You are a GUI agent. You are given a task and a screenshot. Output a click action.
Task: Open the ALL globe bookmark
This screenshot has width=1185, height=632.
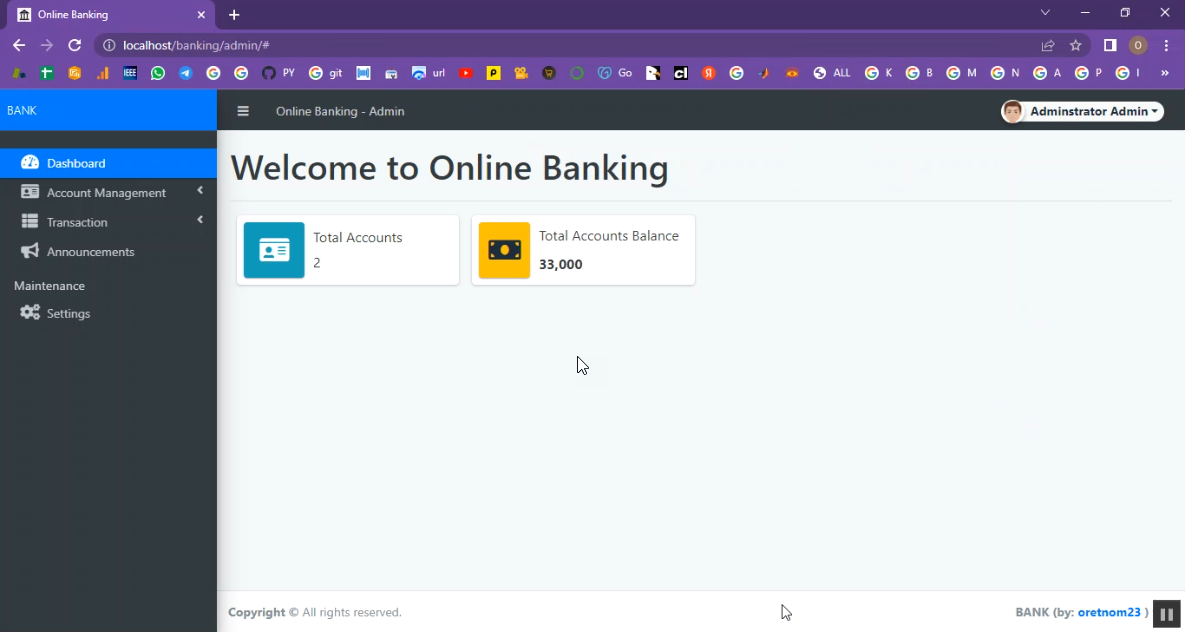click(x=831, y=73)
